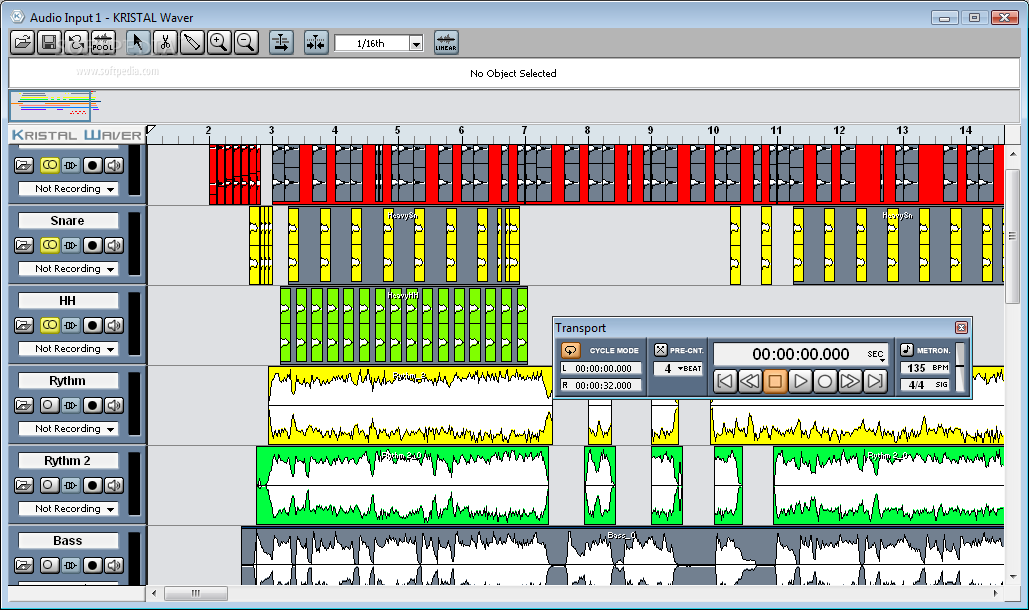
Task: Open SEC time format dropdown
Action: [877, 355]
